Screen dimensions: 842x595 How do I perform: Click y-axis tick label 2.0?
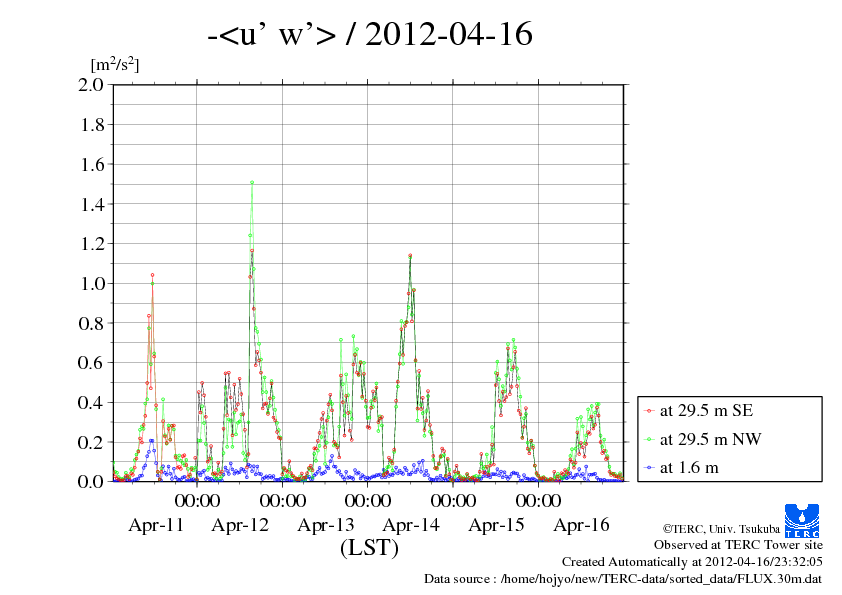91,84
